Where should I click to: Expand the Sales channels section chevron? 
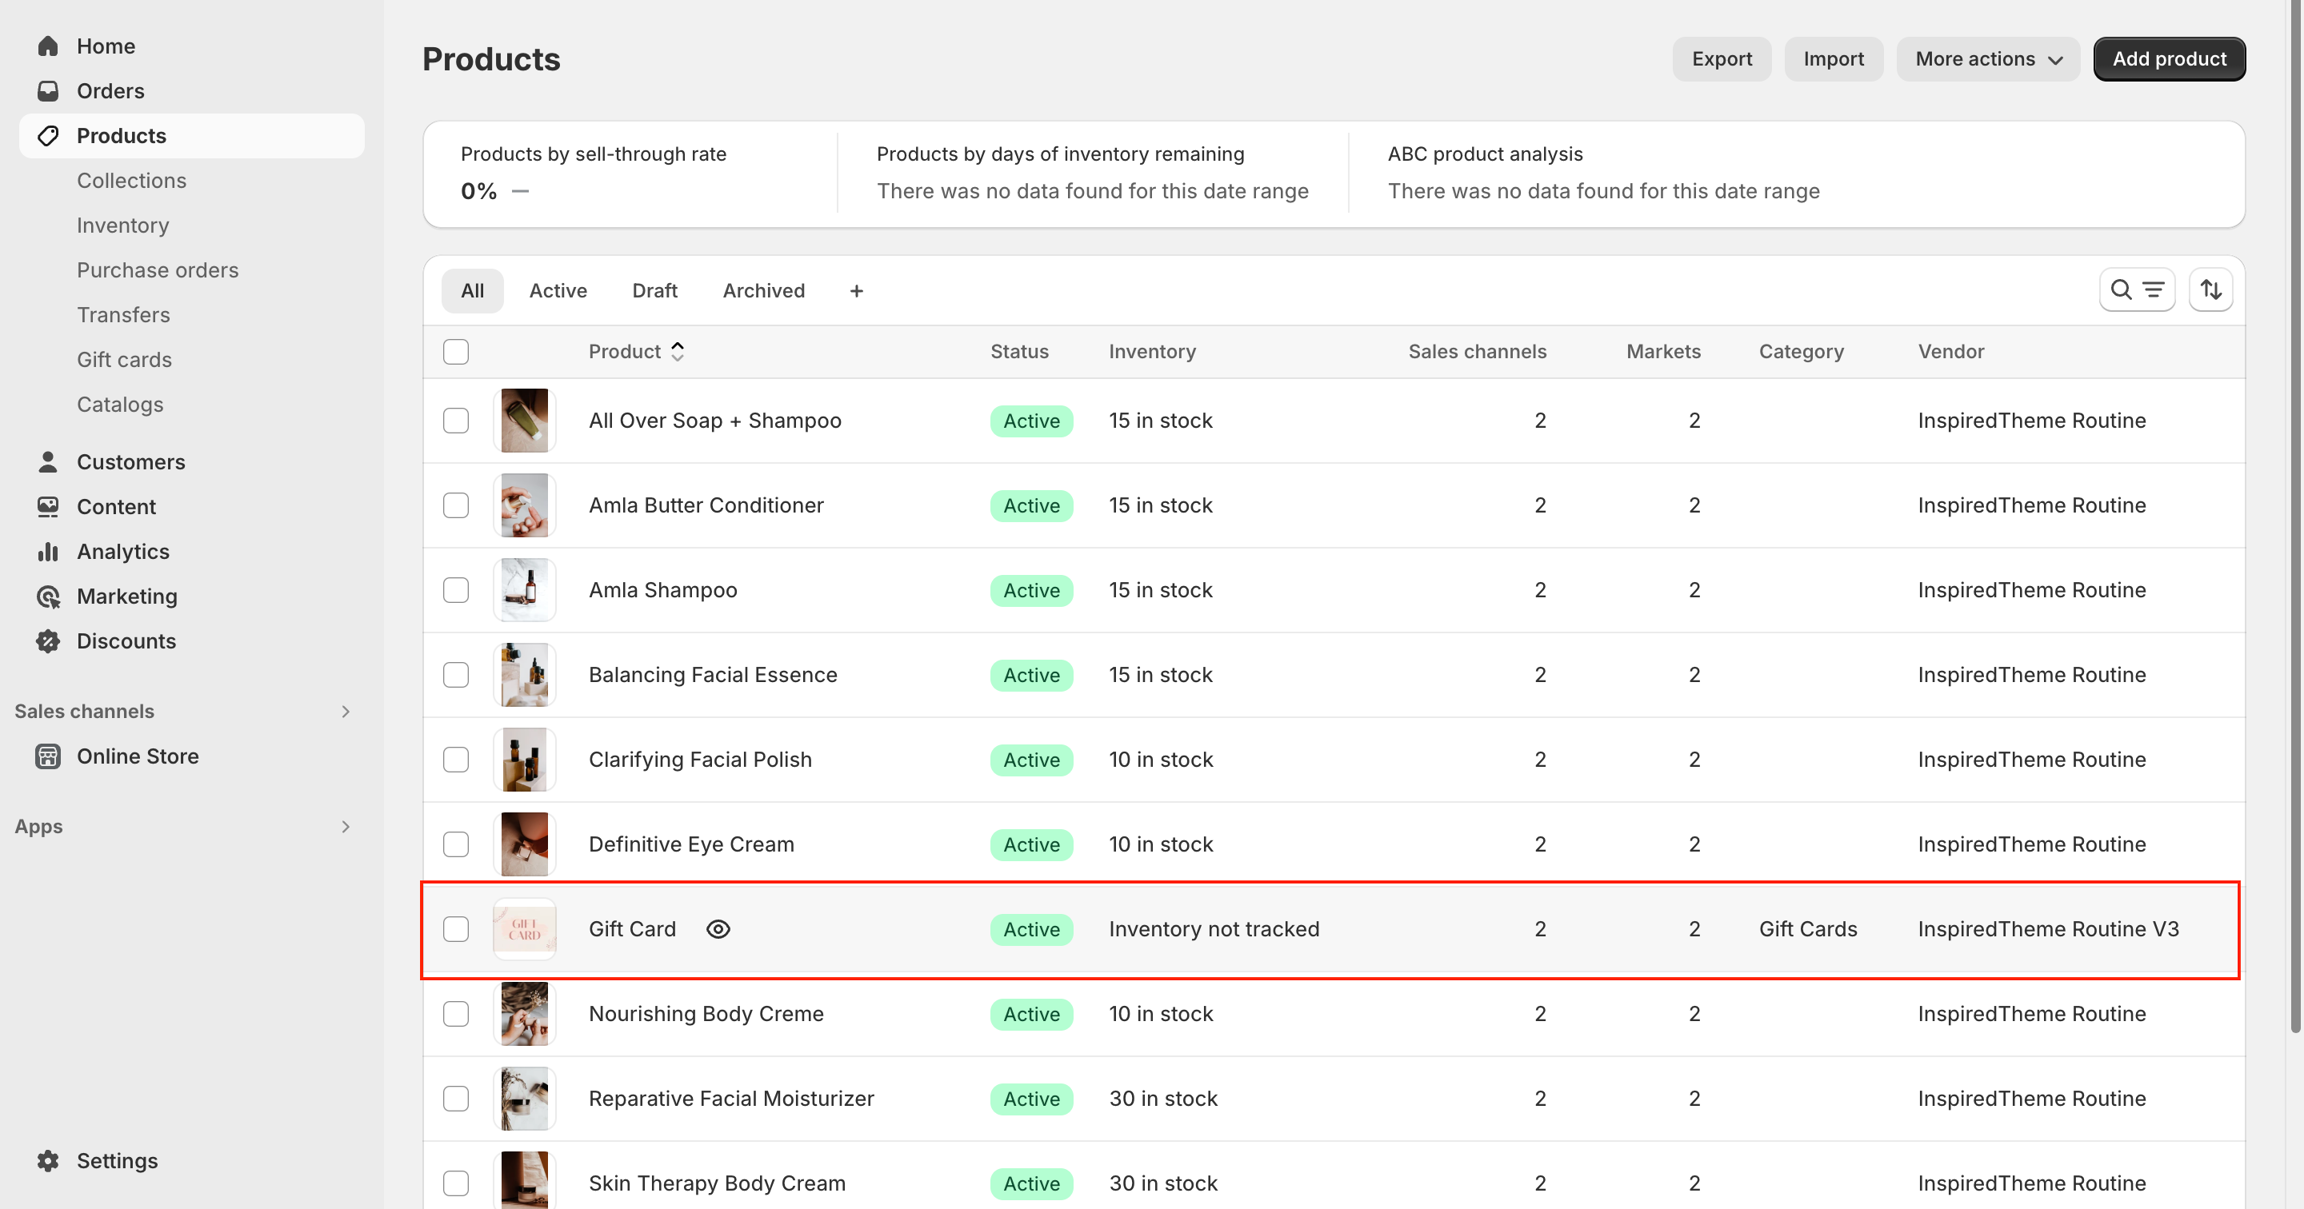click(345, 711)
